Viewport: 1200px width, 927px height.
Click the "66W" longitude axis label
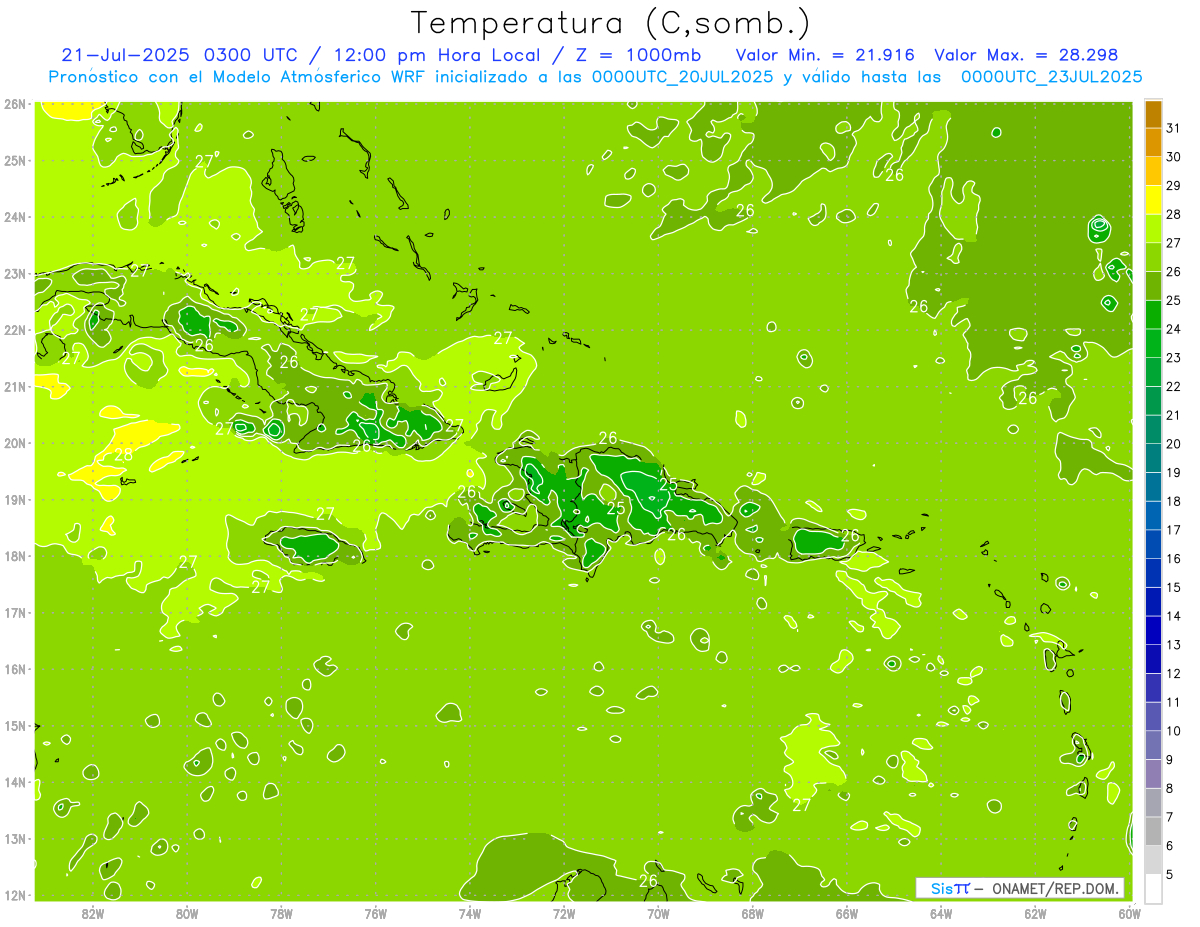tap(847, 913)
